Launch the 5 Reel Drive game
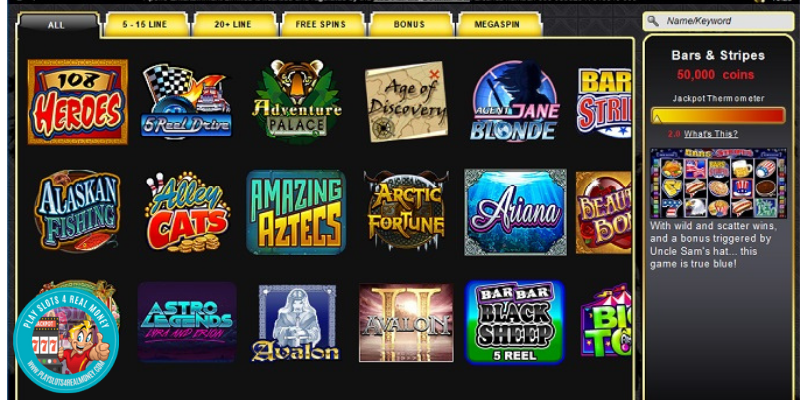This screenshot has width=800, height=400. 186,102
